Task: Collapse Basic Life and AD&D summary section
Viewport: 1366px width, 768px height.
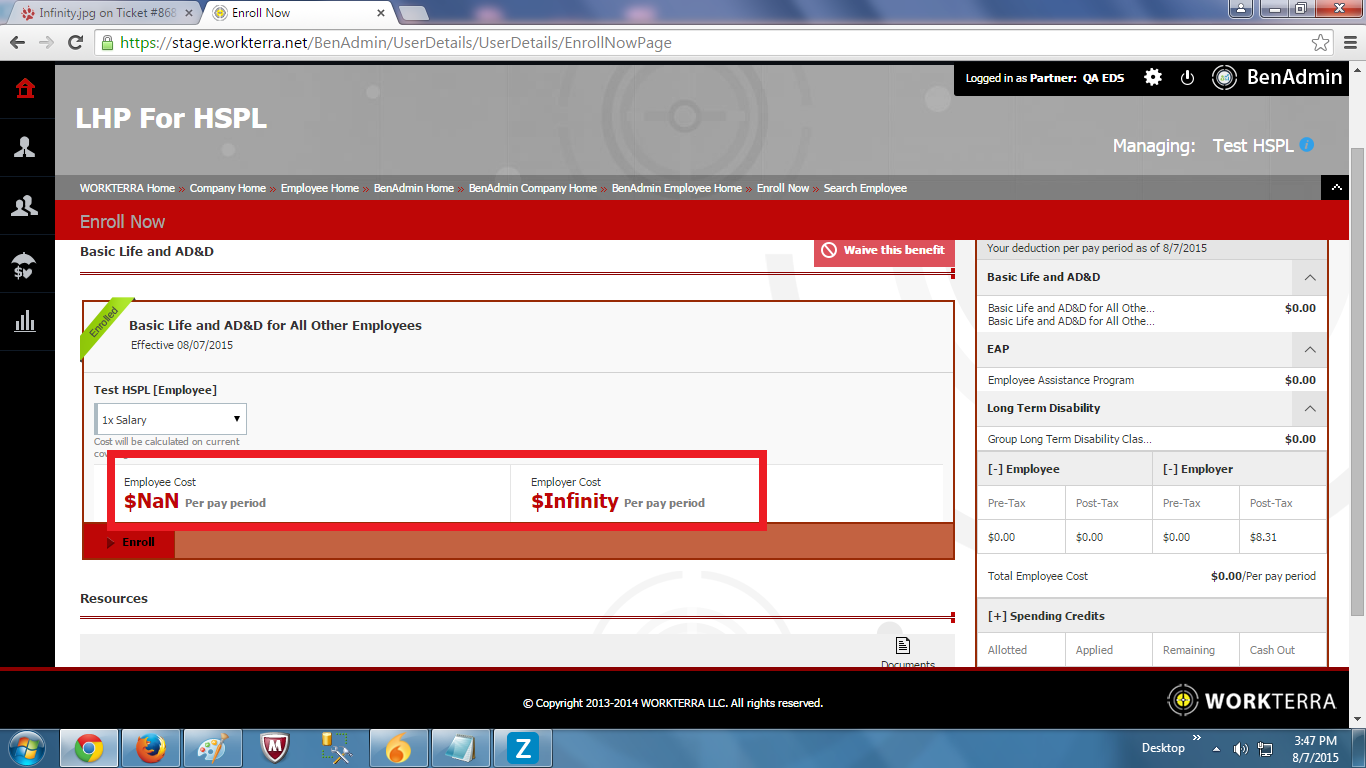Action: click(1309, 277)
